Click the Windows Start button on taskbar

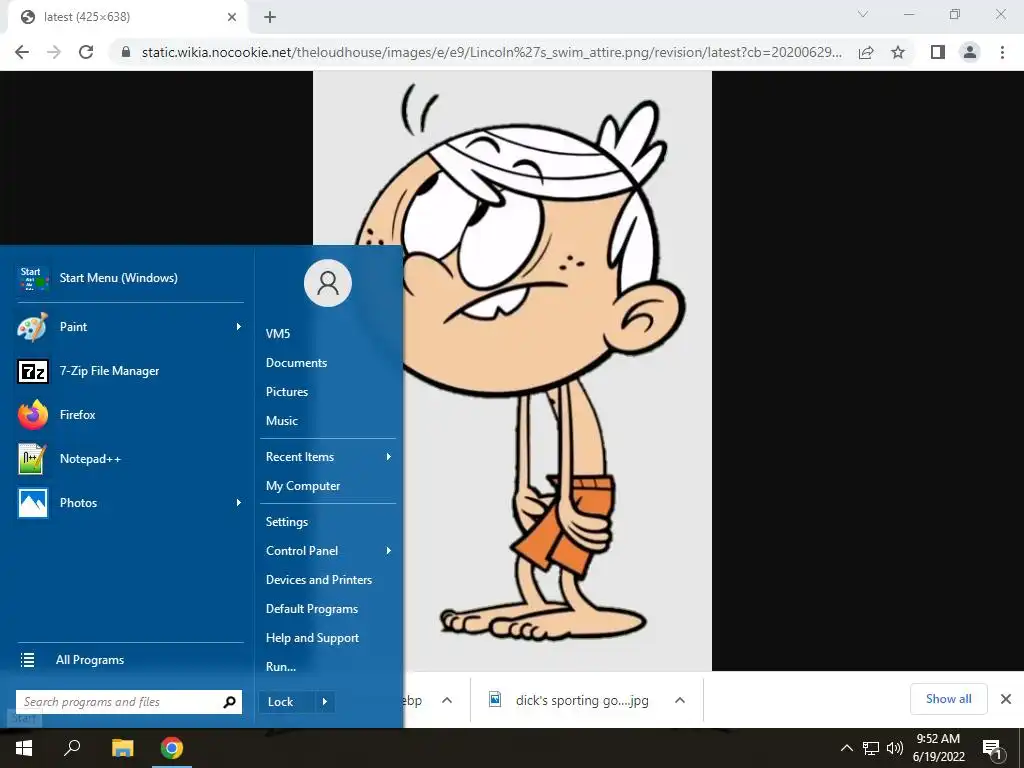(x=24, y=748)
